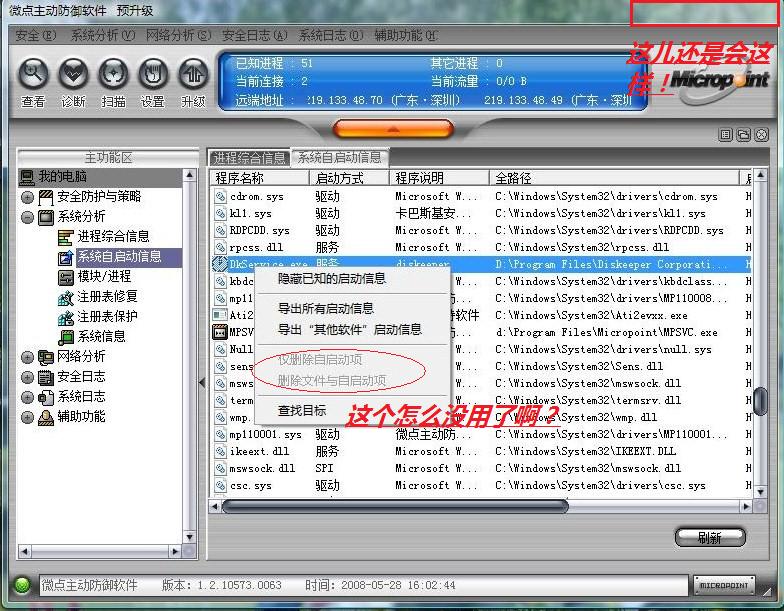Click the 诊断 heart icon
This screenshot has width=784, height=611.
73,74
